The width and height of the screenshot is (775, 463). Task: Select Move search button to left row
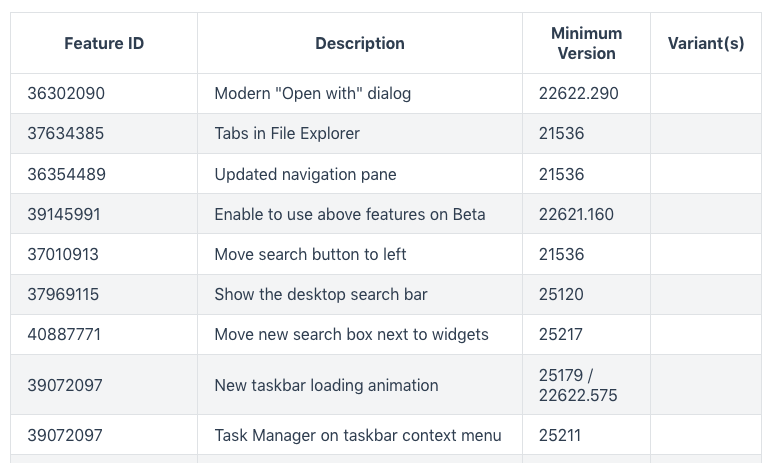pyautogui.click(x=386, y=254)
